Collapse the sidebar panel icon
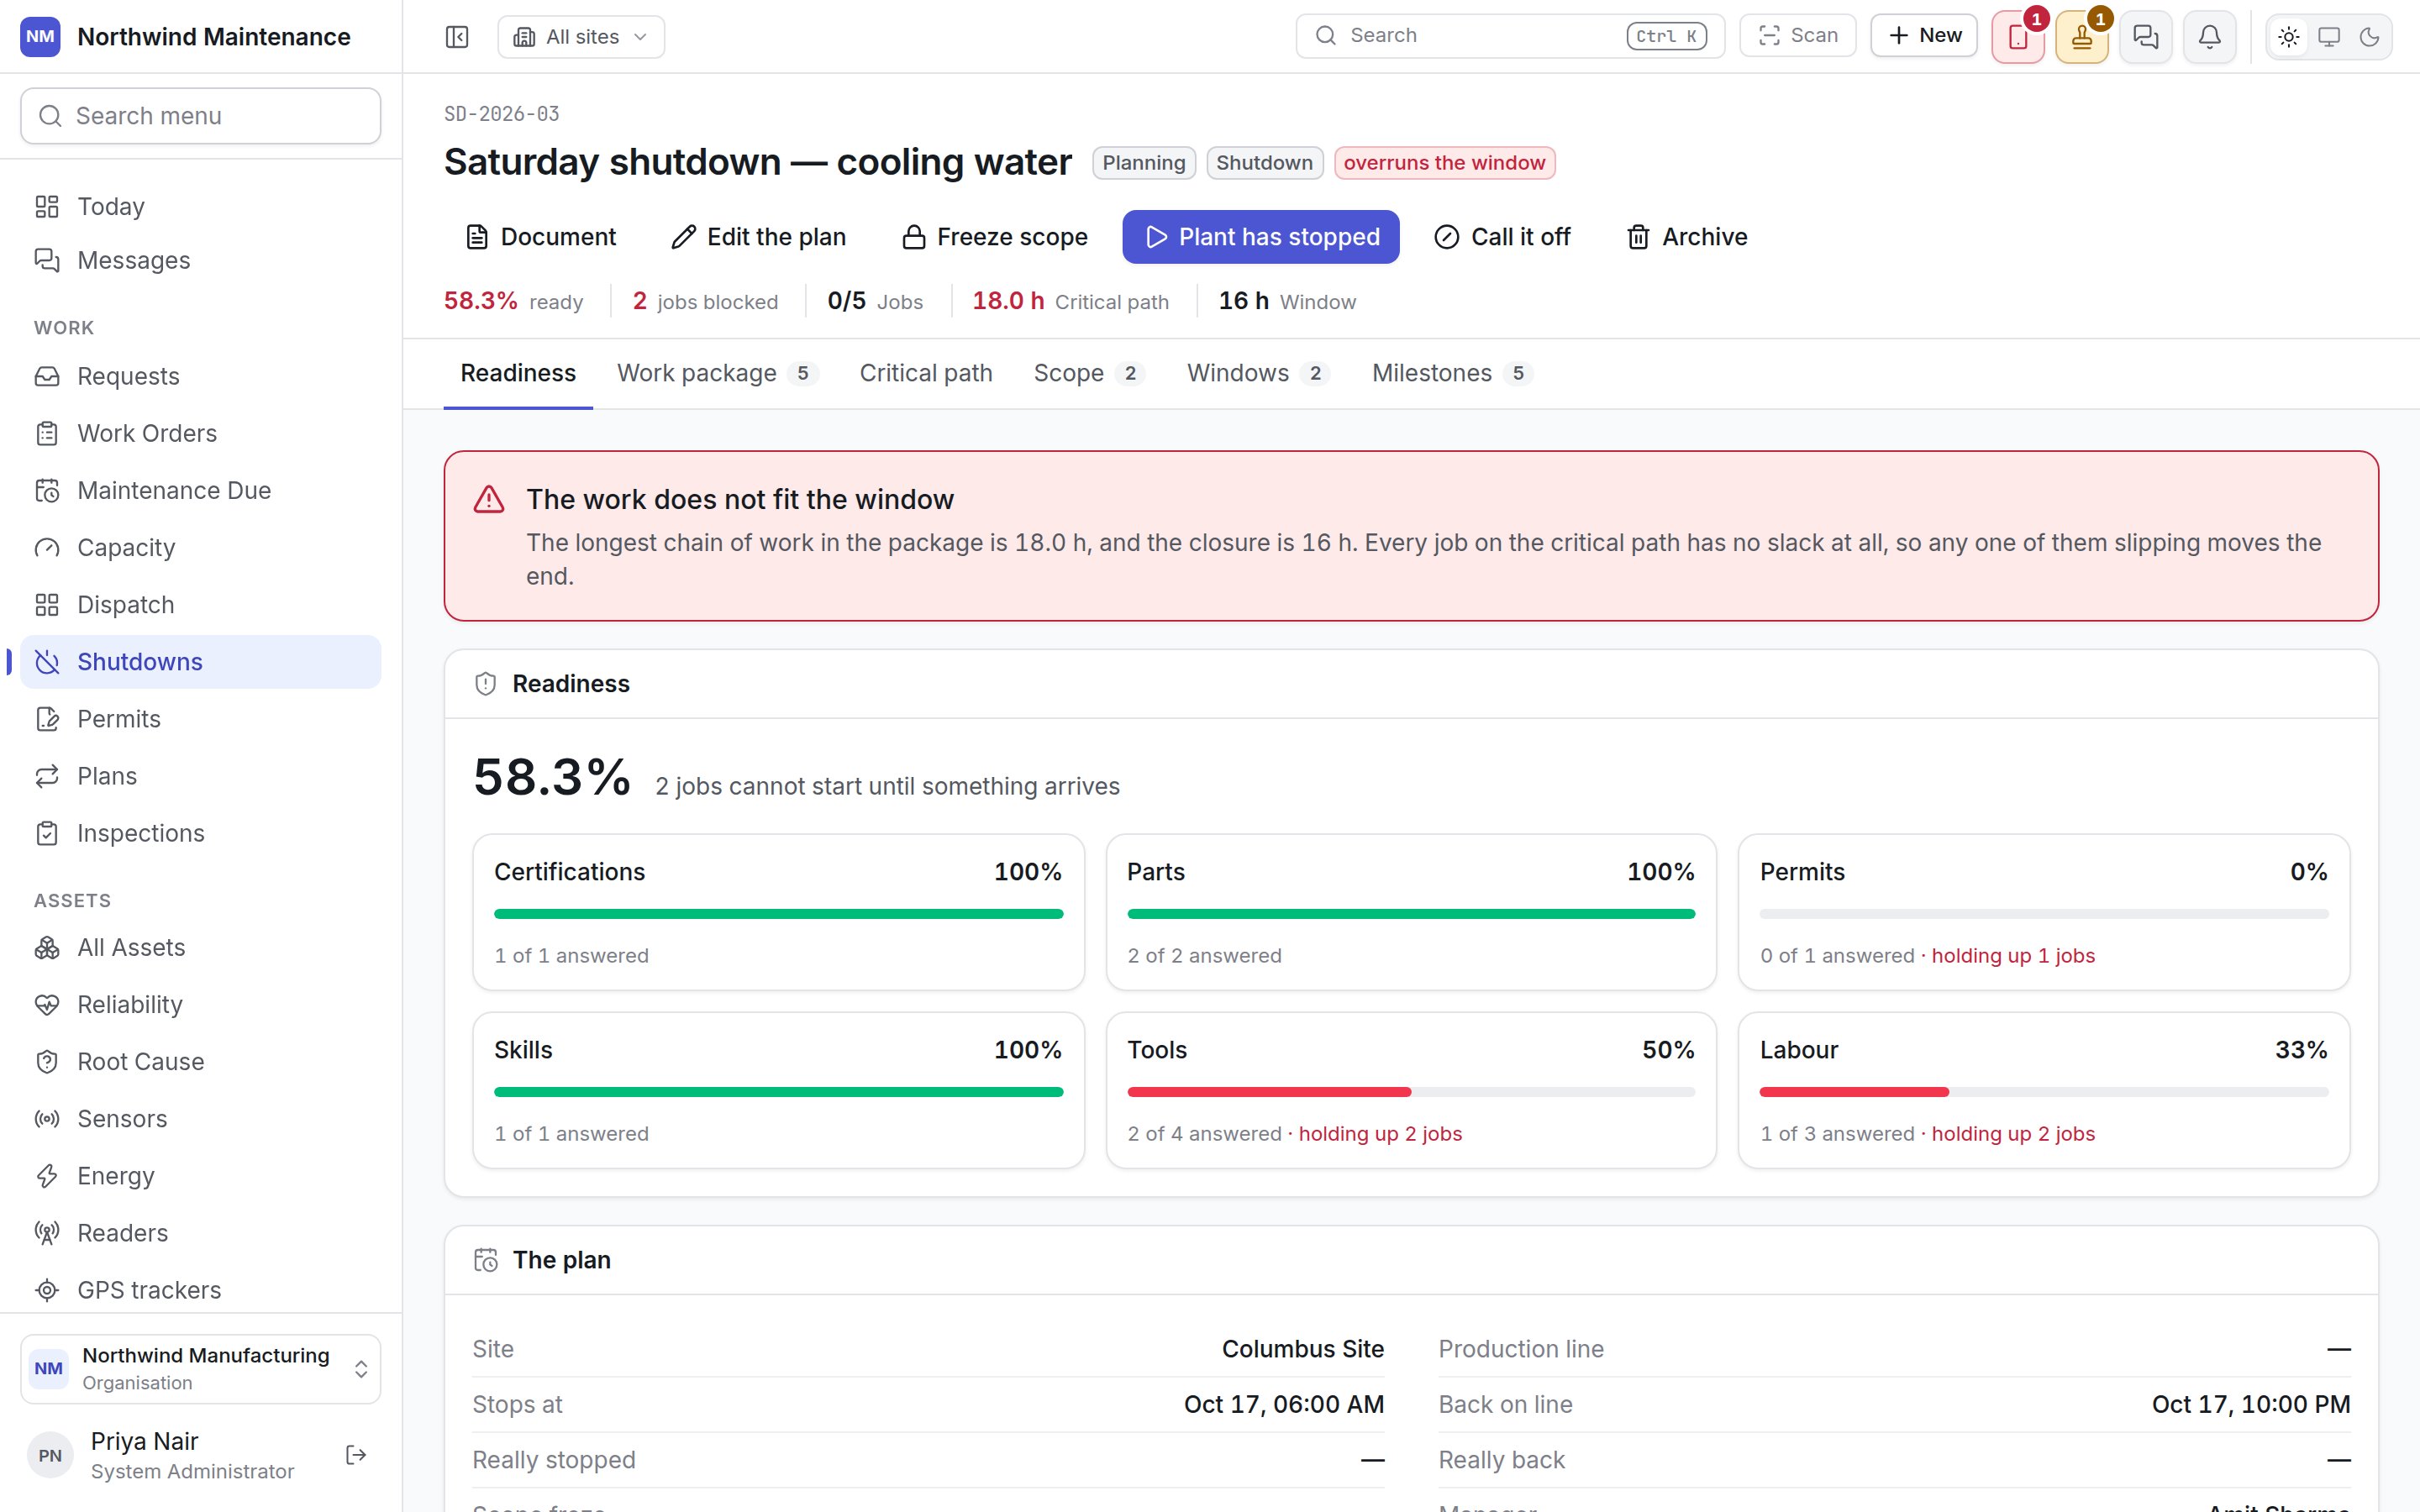The height and width of the screenshot is (1512, 2420). (x=457, y=37)
